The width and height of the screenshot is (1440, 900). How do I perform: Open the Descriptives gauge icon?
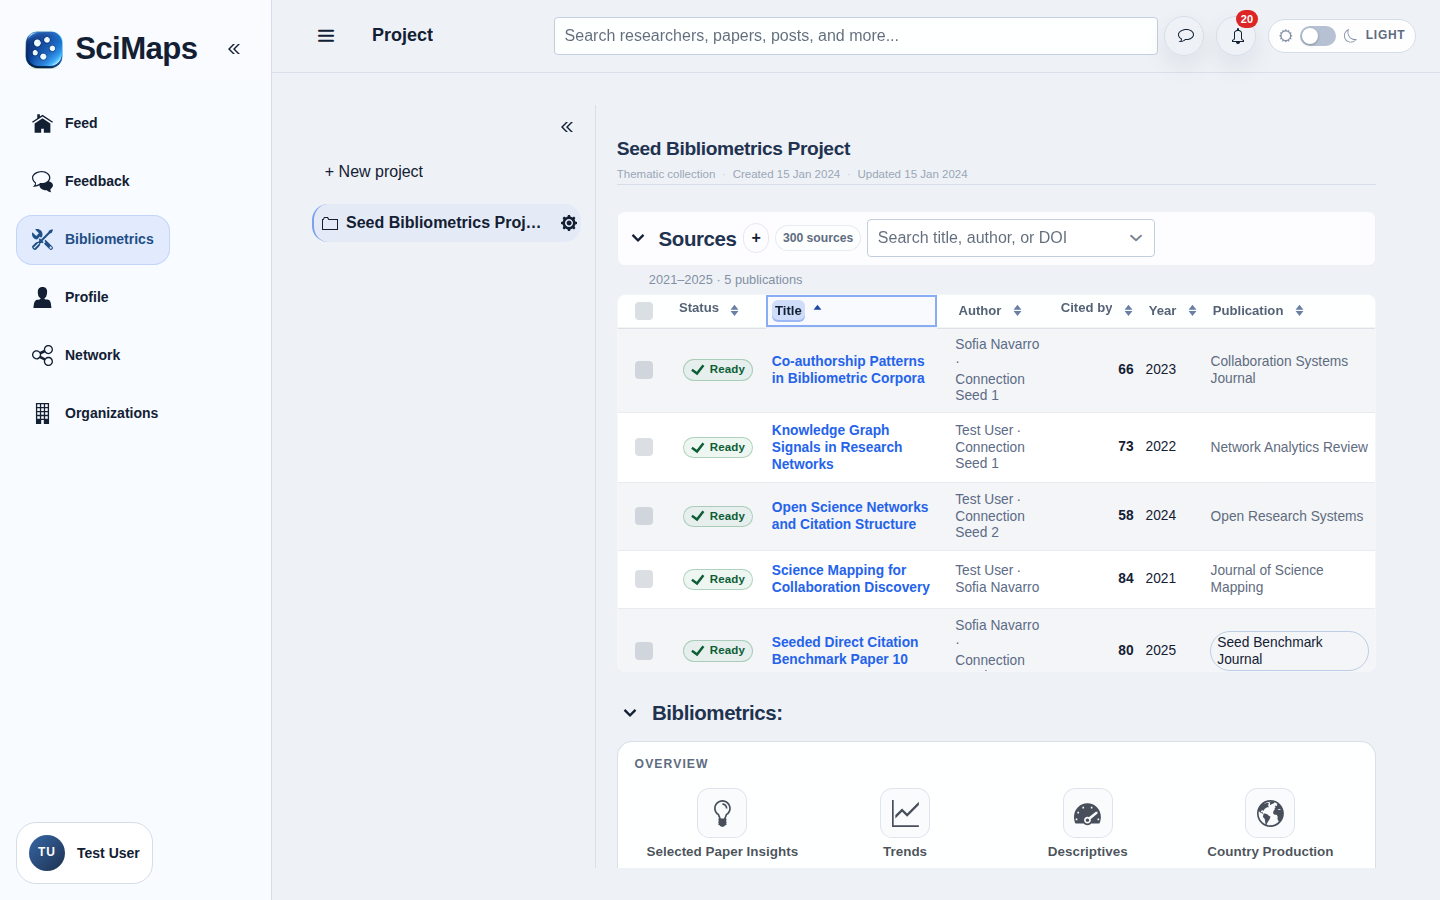(1087, 813)
